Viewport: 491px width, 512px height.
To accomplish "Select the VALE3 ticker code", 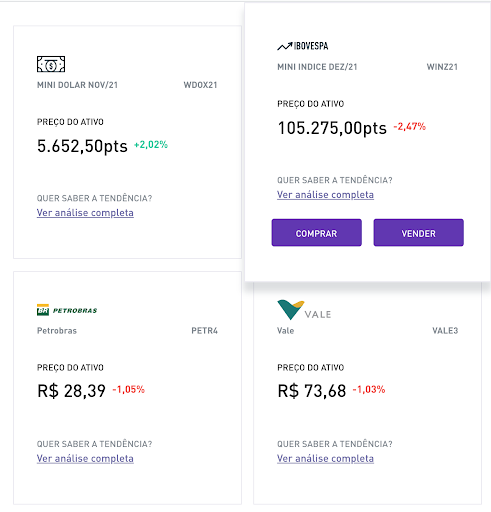I will 445,331.
